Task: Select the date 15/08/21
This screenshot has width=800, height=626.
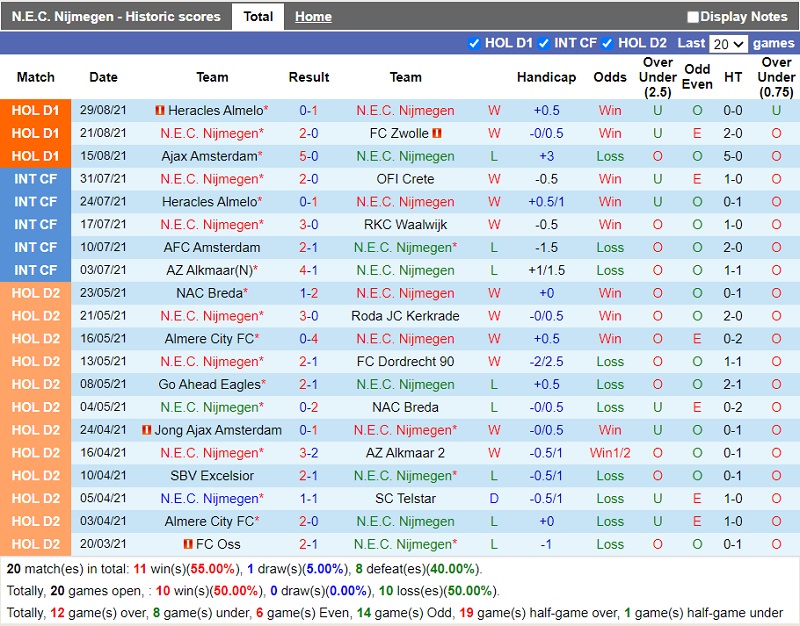Action: [x=103, y=156]
